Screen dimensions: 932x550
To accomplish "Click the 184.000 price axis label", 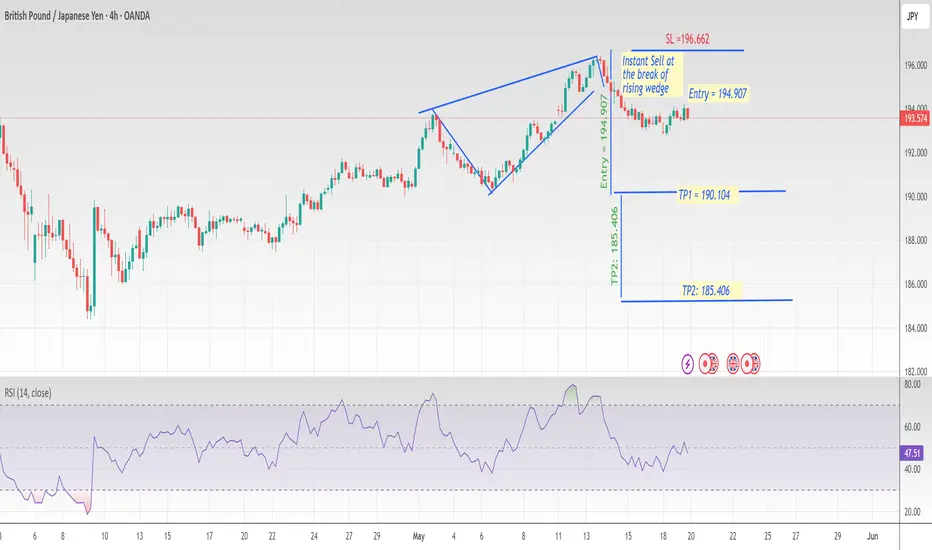I will 915,328.
